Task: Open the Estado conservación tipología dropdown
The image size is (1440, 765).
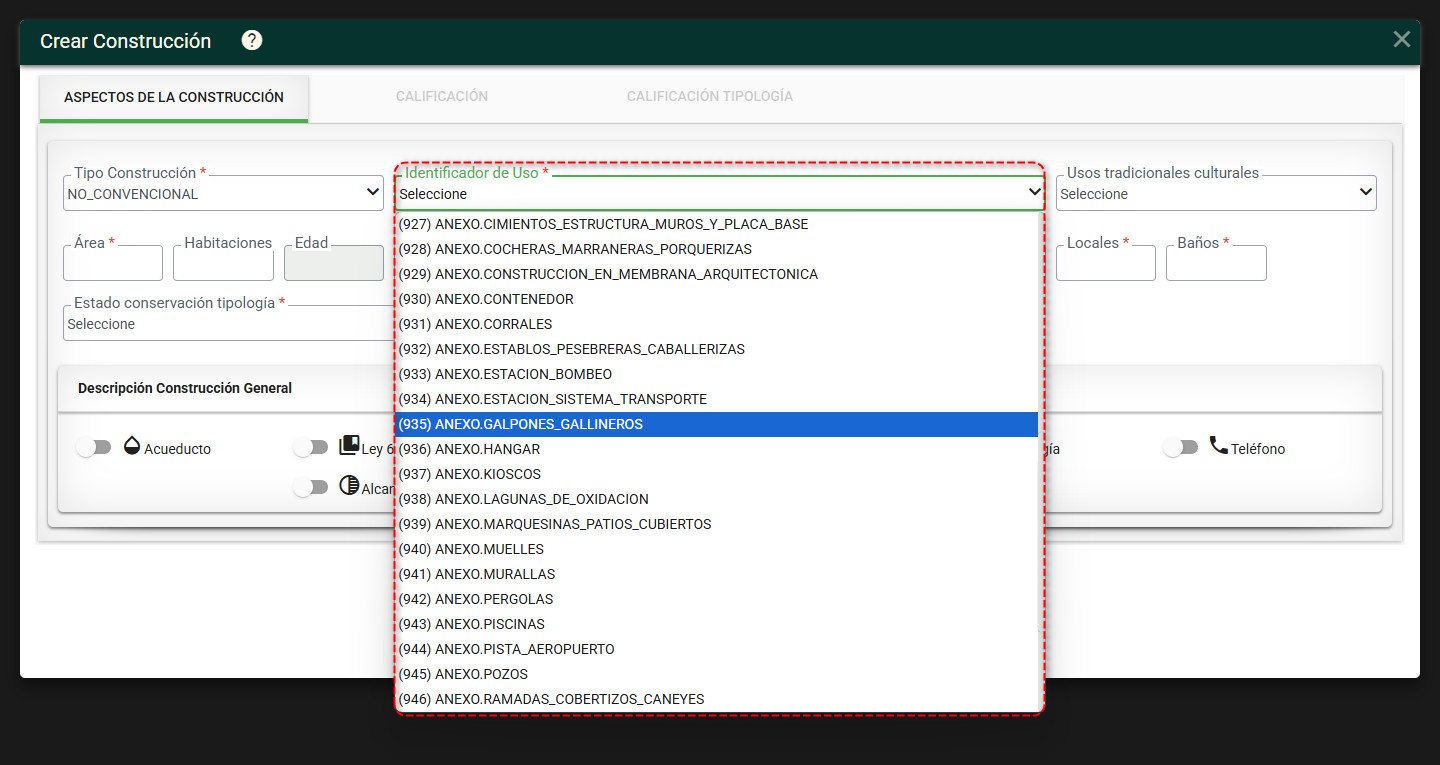Action: 229,323
